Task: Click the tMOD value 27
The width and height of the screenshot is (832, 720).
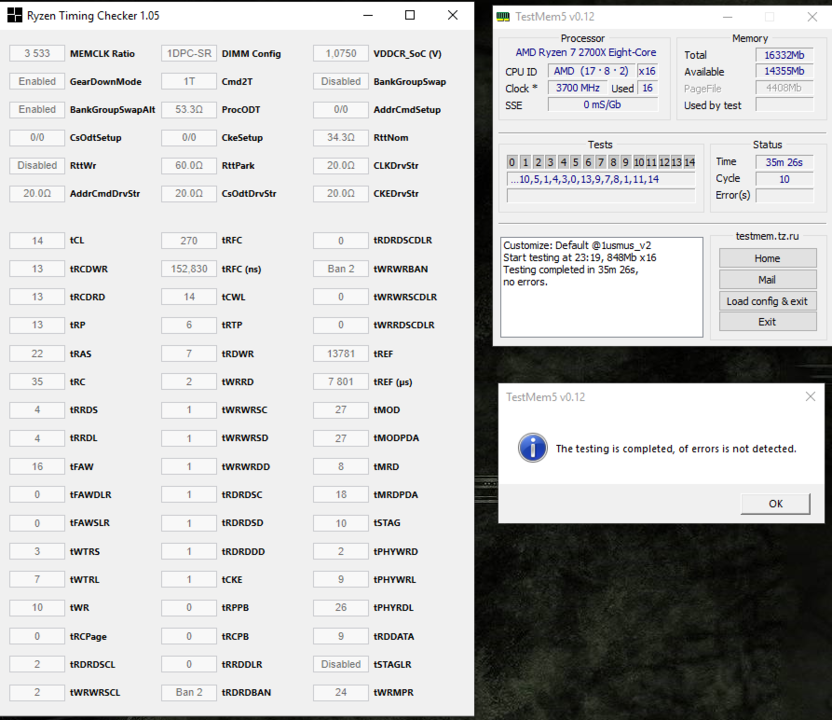Action: pos(341,410)
